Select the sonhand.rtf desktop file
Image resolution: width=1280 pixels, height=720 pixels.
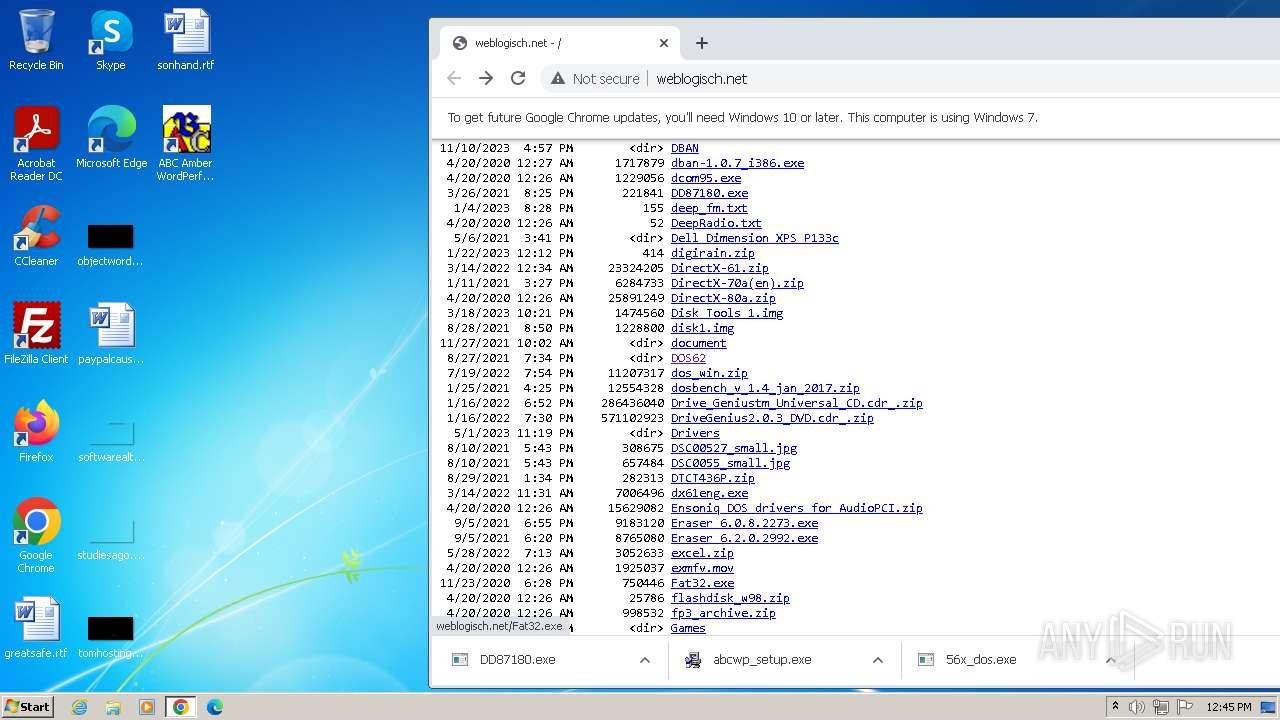[186, 40]
